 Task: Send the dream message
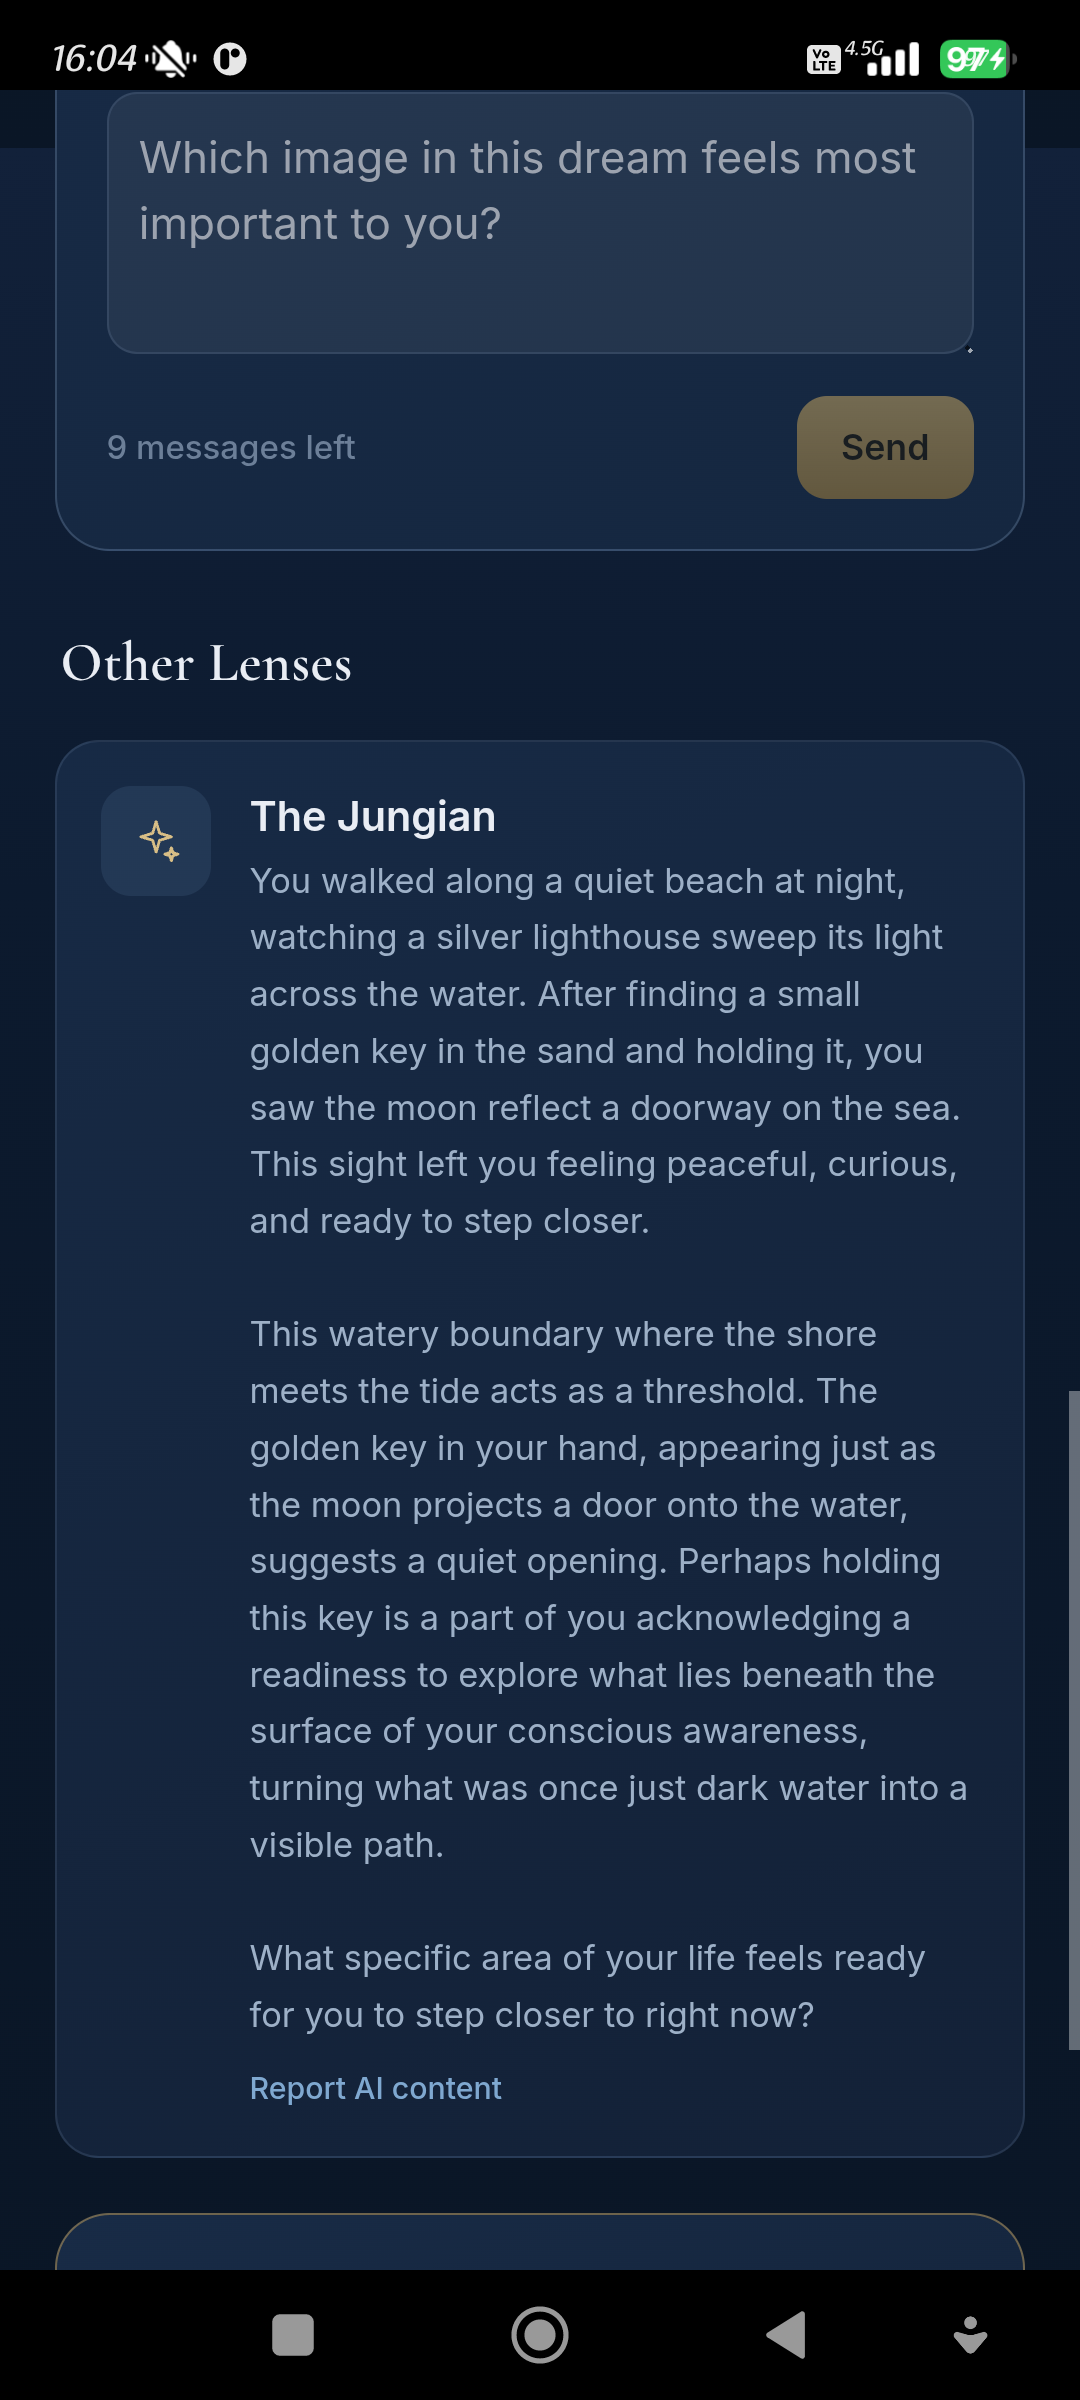885,447
